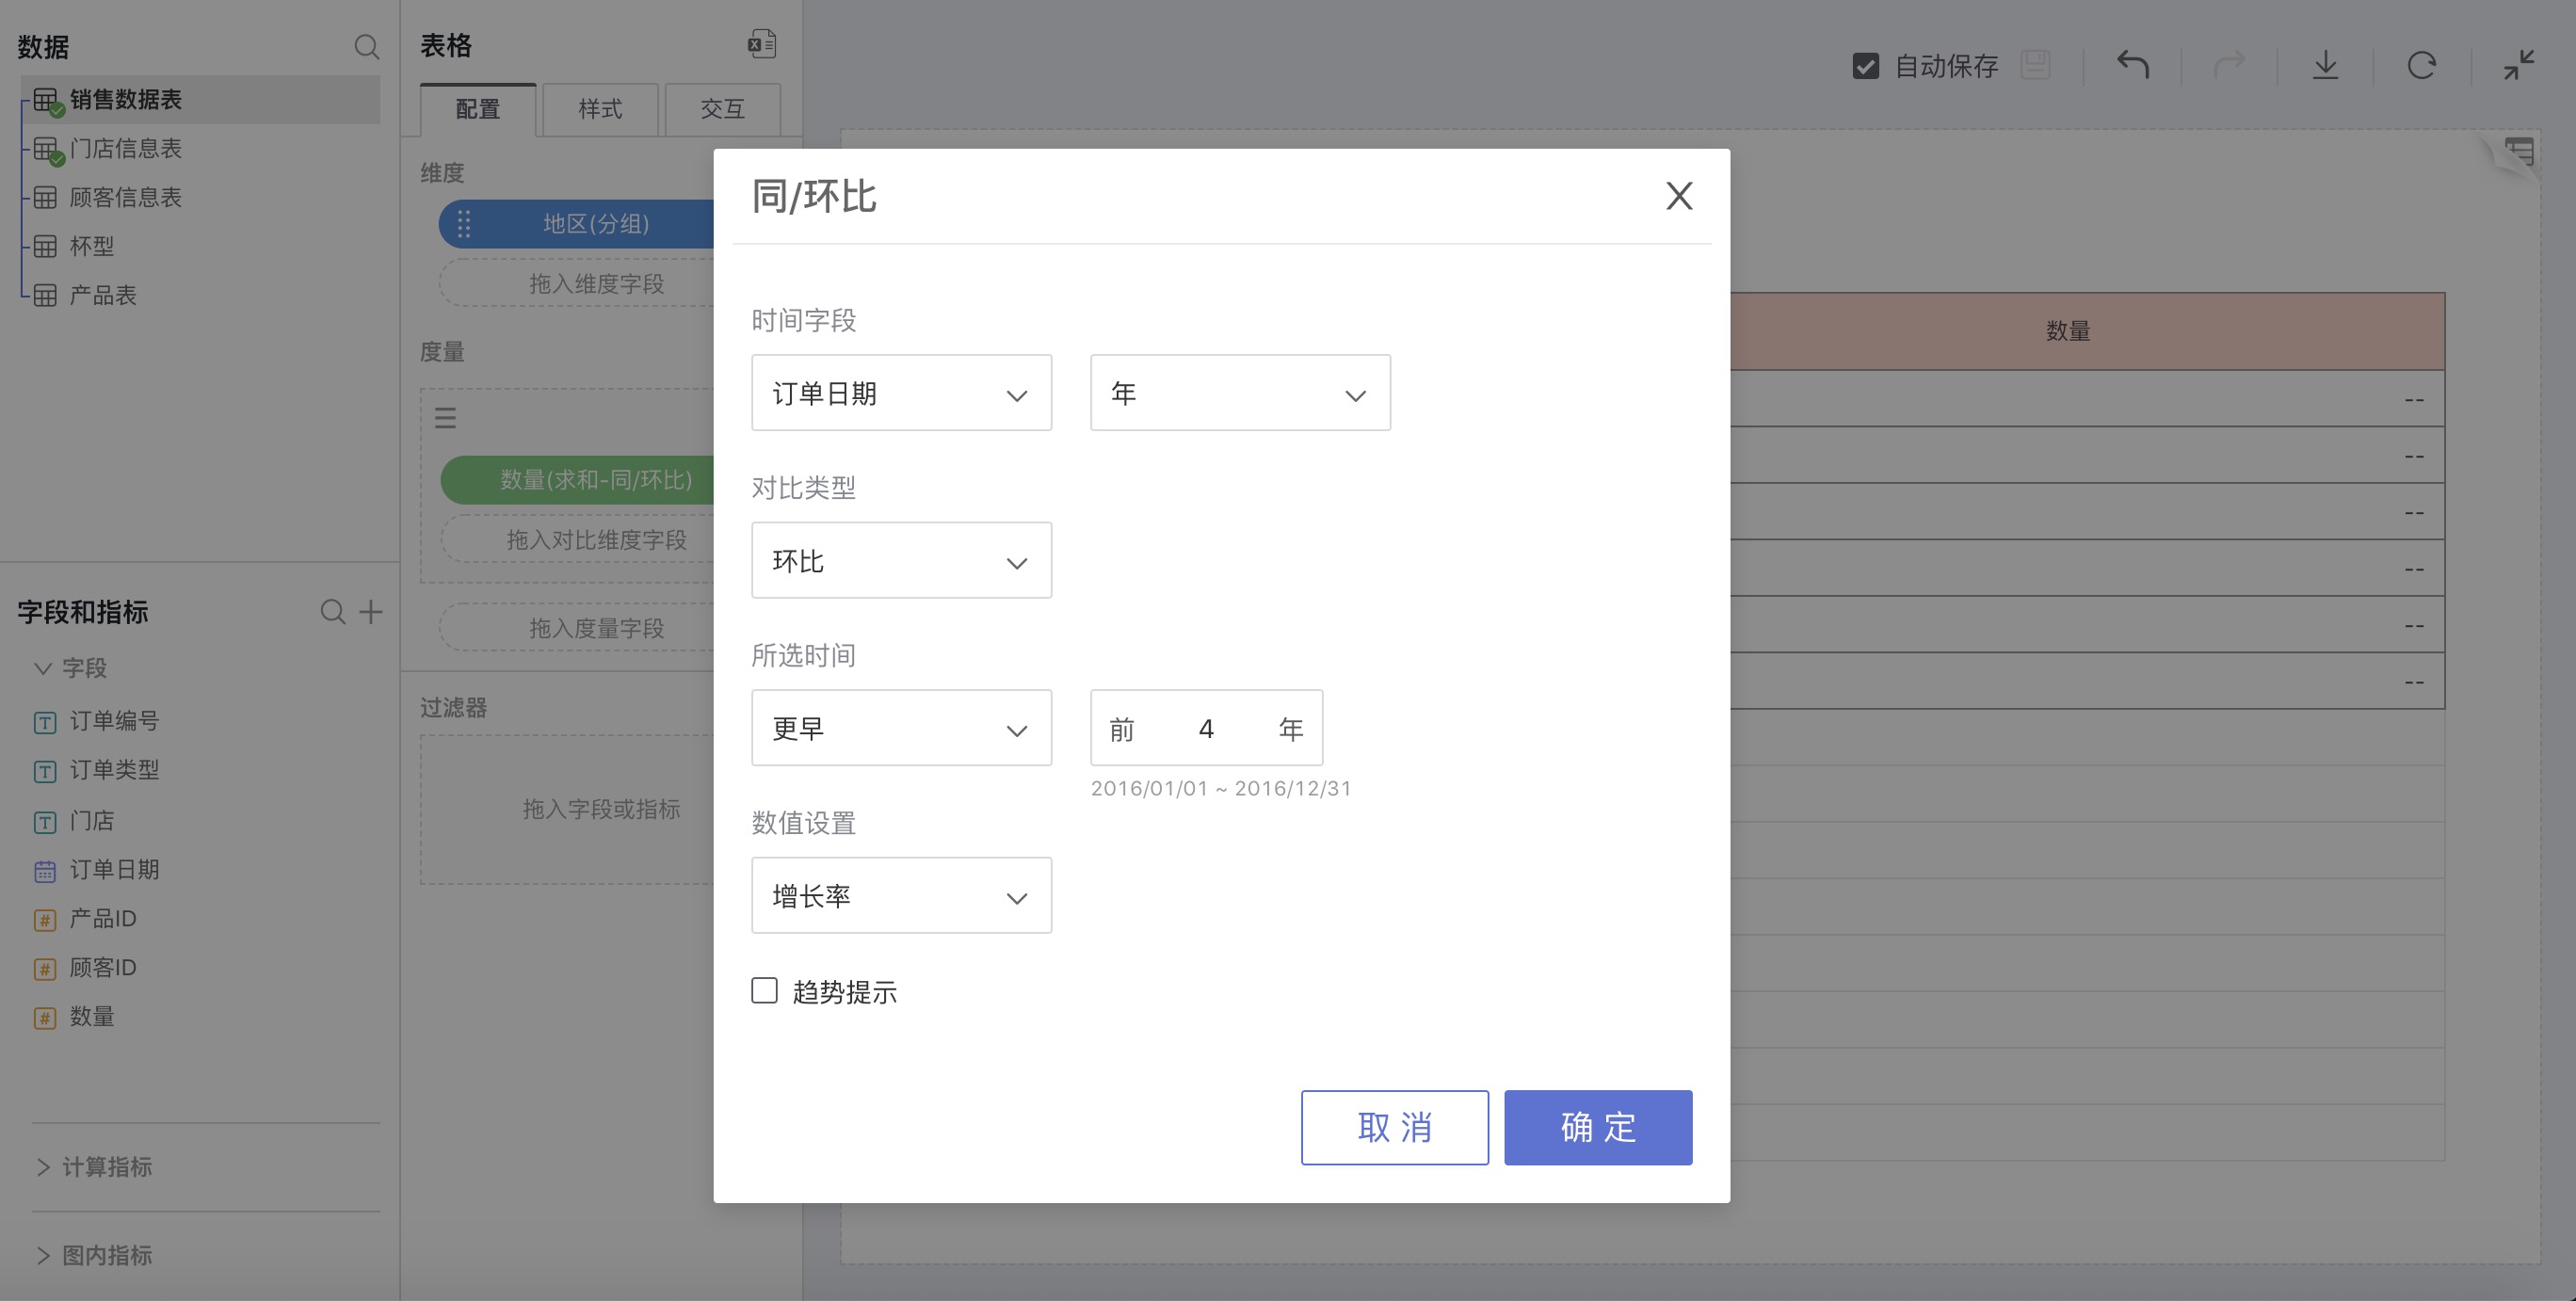Click the Excel export icon beside 表格
Image resolution: width=2576 pixels, height=1301 pixels.
point(762,44)
